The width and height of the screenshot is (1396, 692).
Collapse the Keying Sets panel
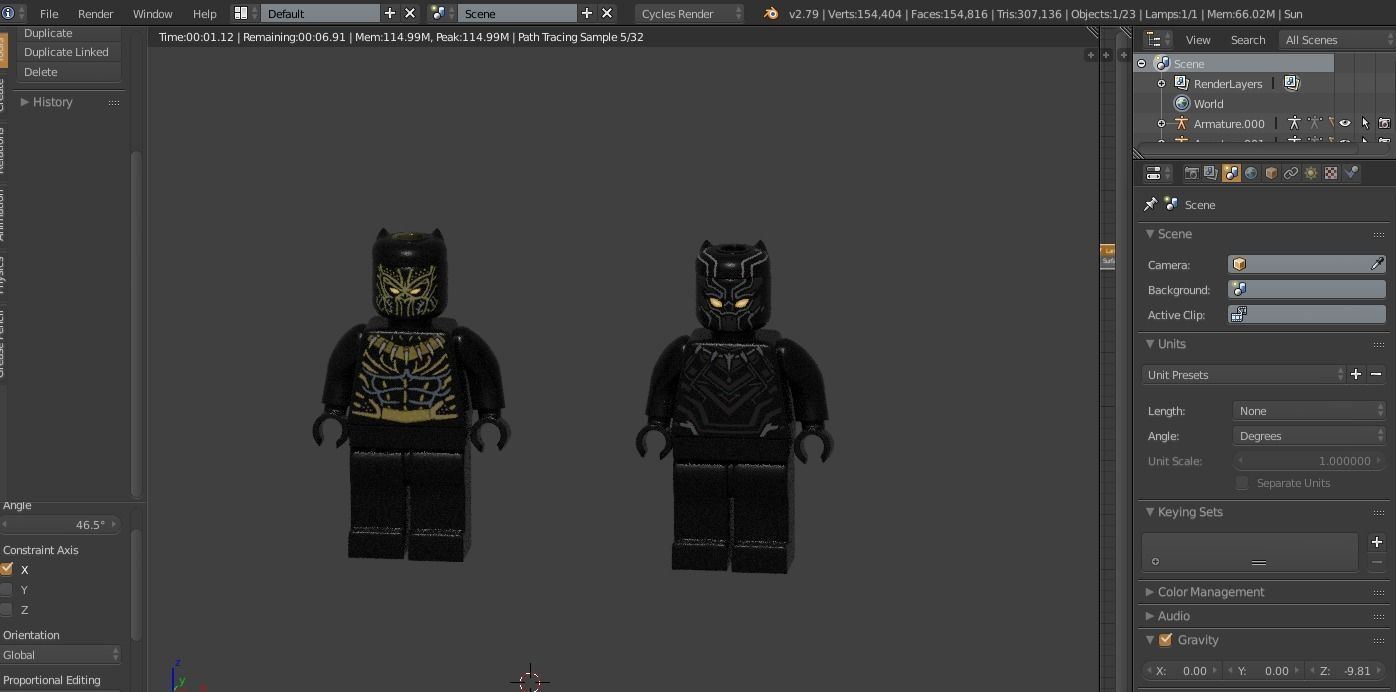click(1150, 511)
